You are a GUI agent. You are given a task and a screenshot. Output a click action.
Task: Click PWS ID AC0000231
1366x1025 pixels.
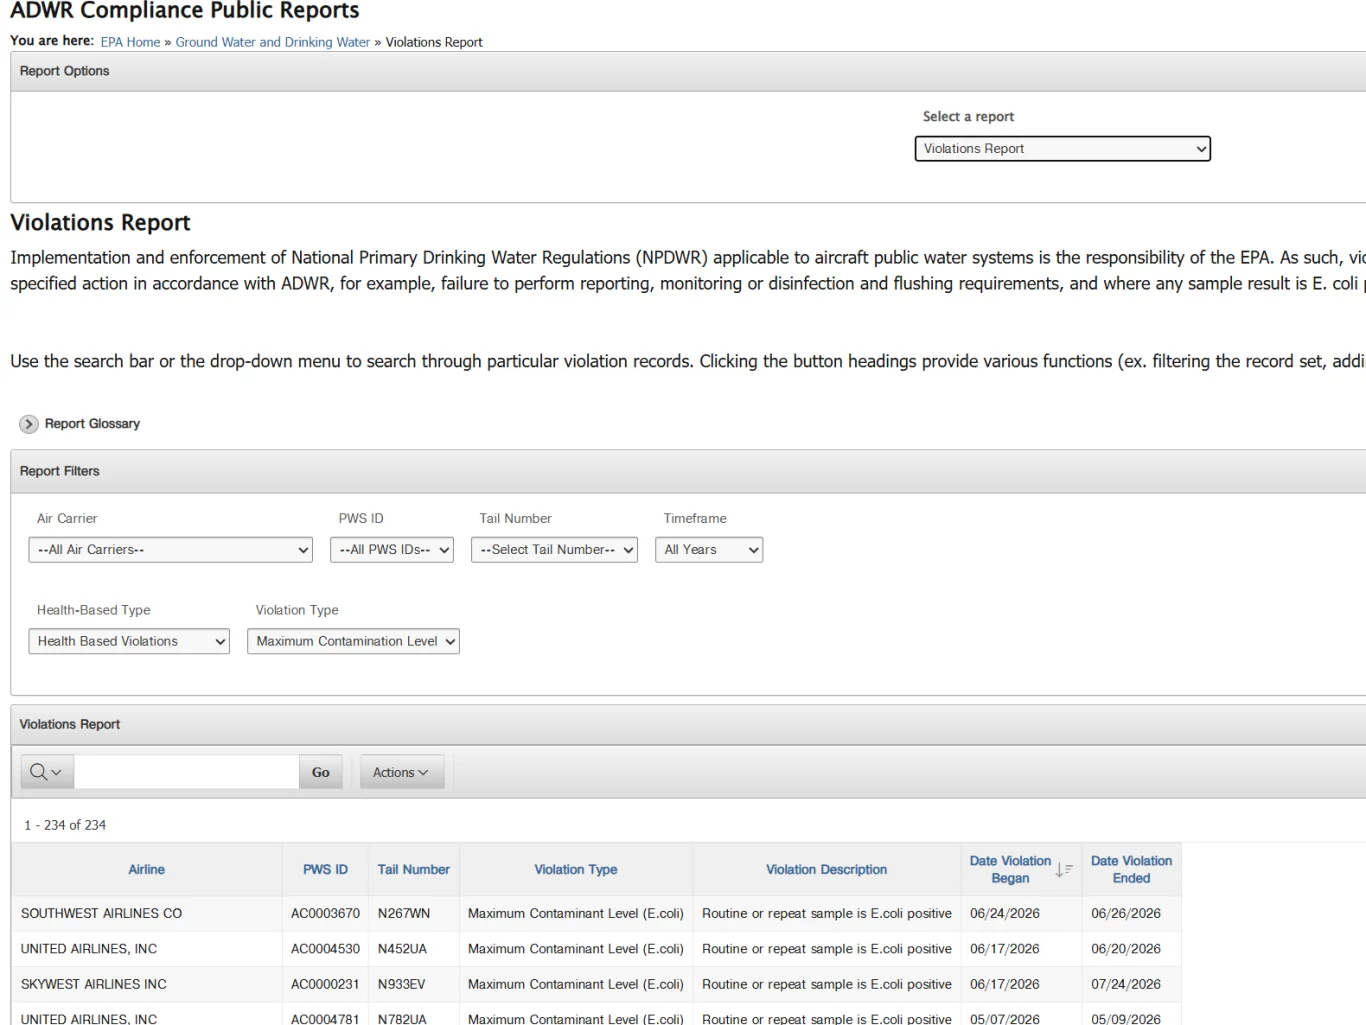tap(325, 985)
